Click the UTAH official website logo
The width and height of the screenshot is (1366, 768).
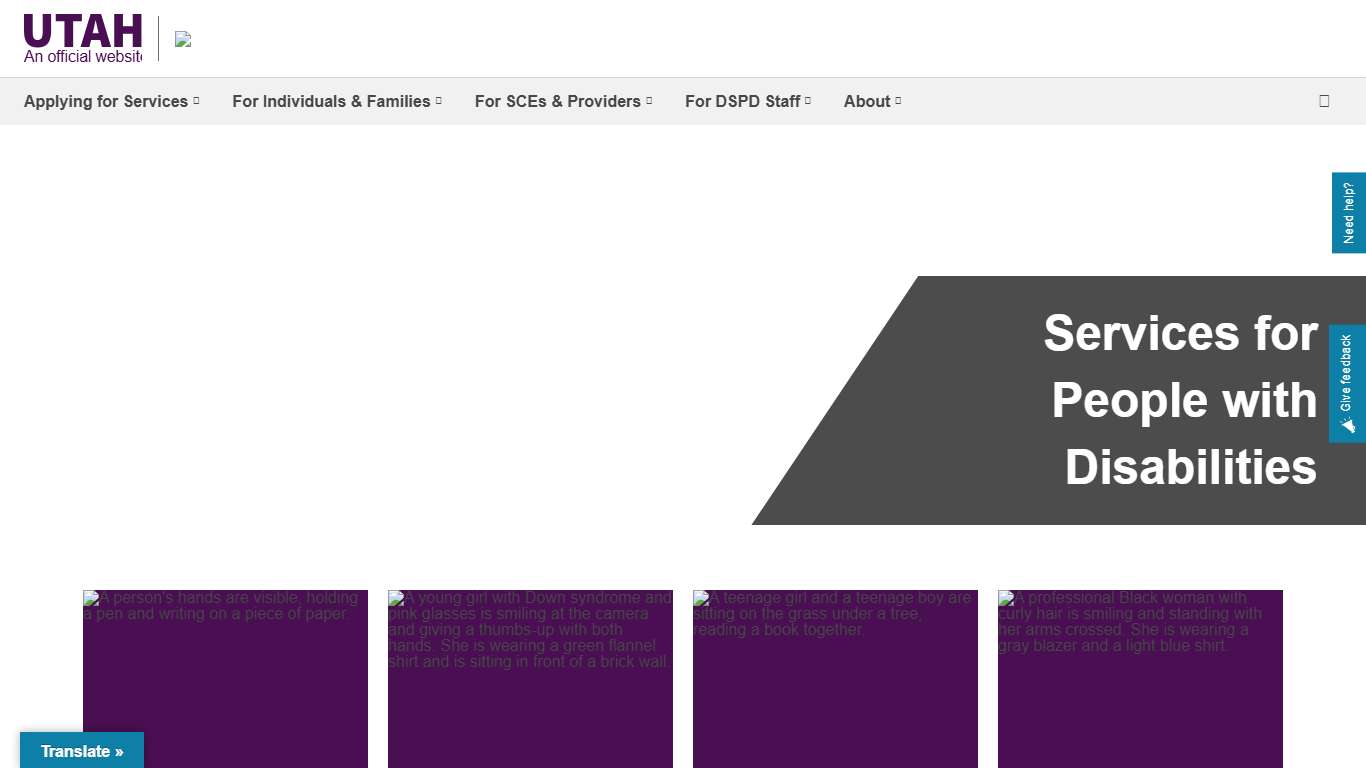tap(83, 38)
